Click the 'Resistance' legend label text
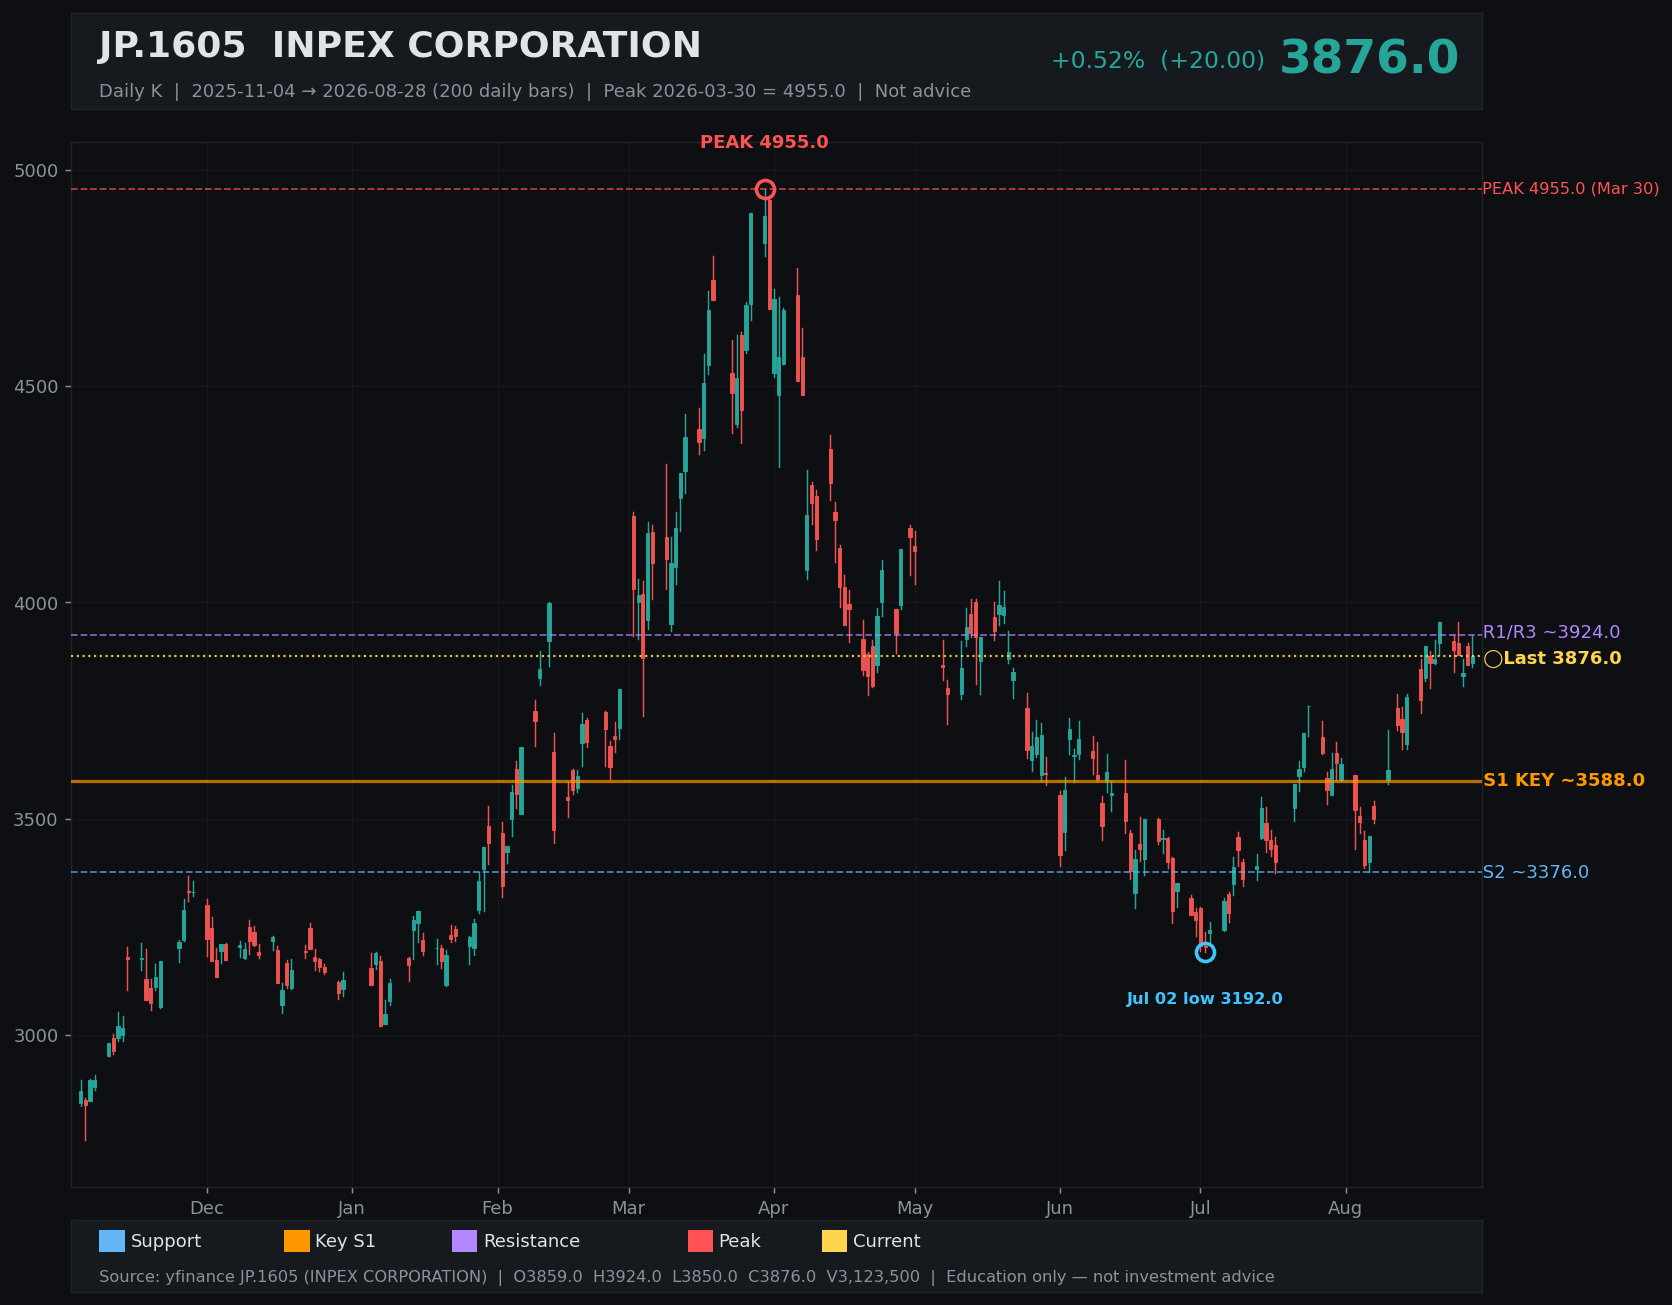This screenshot has width=1672, height=1305. tap(532, 1241)
